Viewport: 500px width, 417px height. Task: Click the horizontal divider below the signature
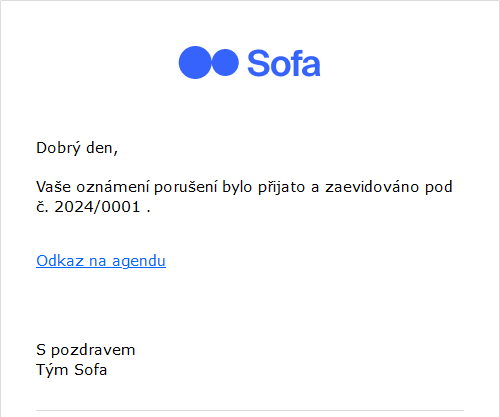click(x=250, y=410)
